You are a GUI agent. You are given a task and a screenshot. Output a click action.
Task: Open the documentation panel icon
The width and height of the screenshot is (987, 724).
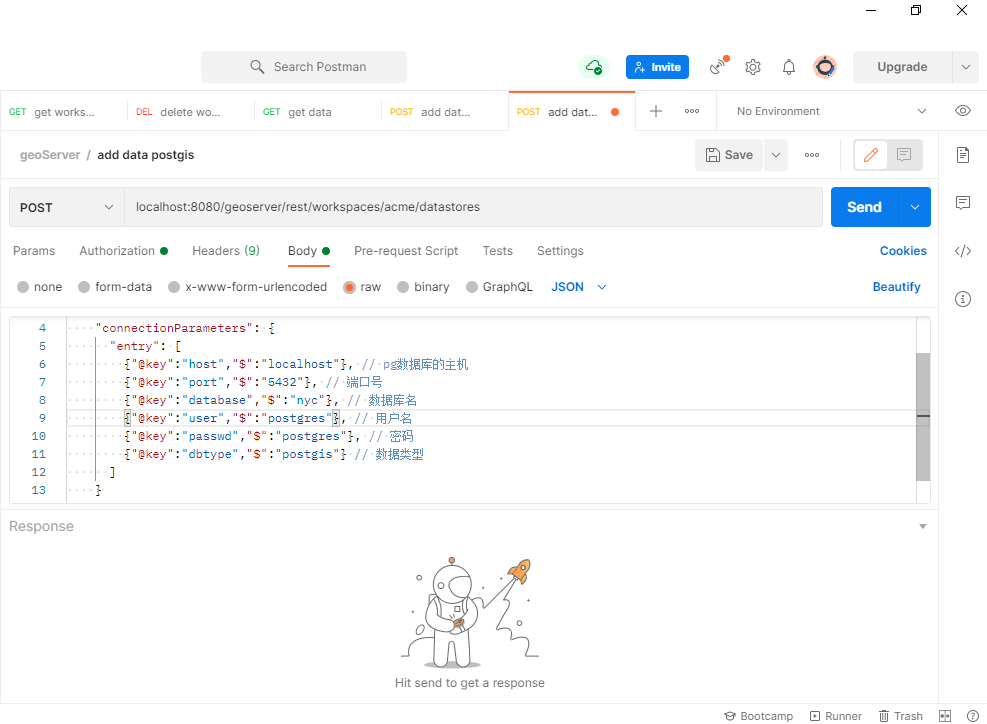tap(962, 155)
